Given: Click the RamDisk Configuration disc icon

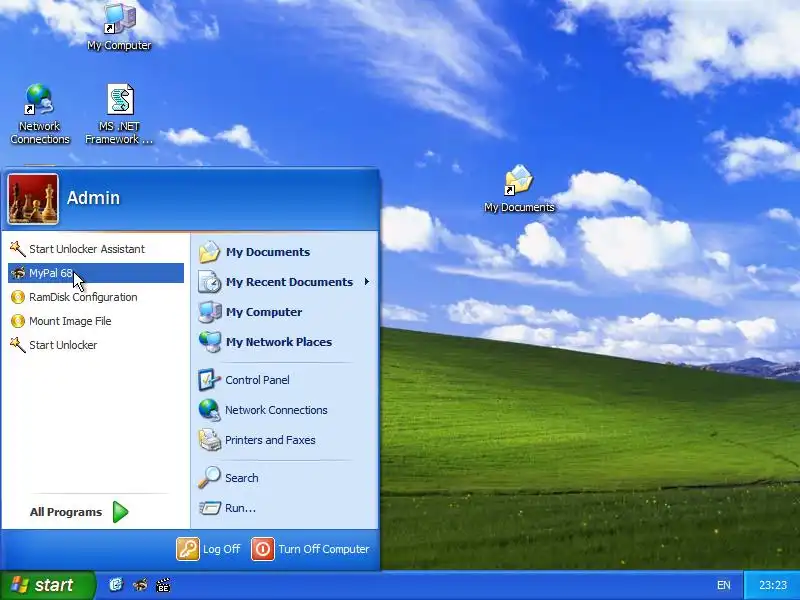Looking at the screenshot, I should tap(18, 297).
